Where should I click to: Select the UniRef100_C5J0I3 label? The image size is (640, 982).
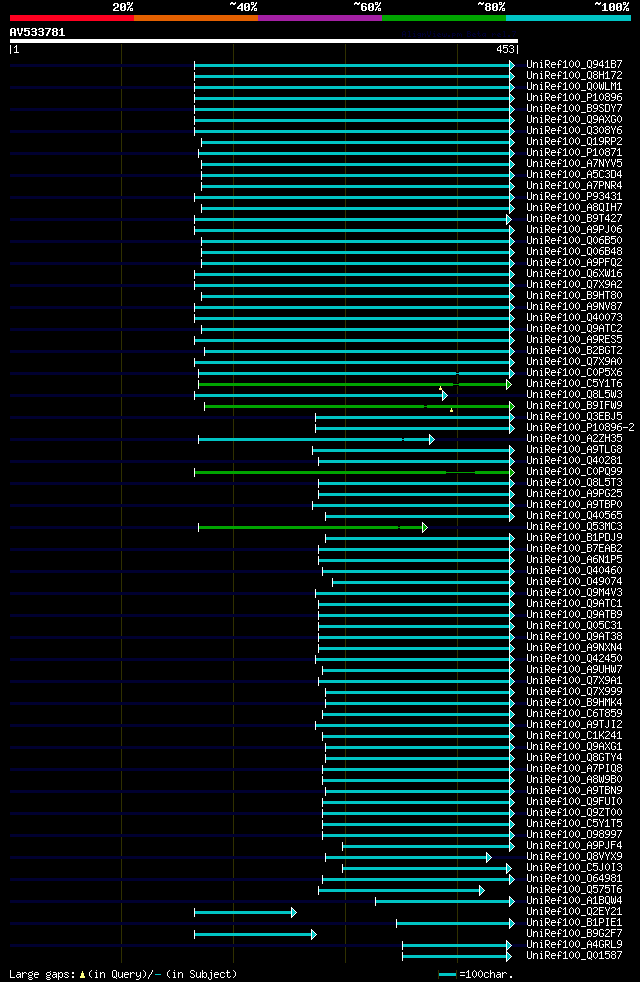click(574, 868)
